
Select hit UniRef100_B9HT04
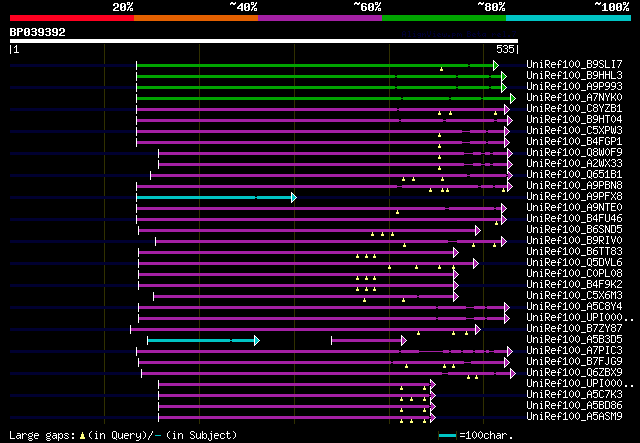pyautogui.click(x=574, y=120)
